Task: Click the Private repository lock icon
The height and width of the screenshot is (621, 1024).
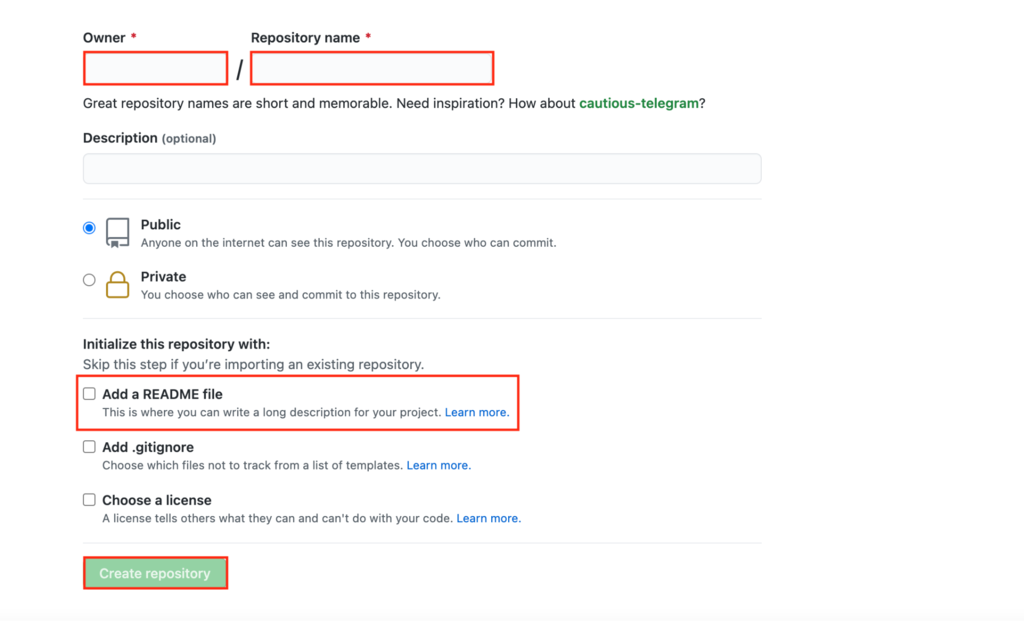Action: tap(116, 284)
